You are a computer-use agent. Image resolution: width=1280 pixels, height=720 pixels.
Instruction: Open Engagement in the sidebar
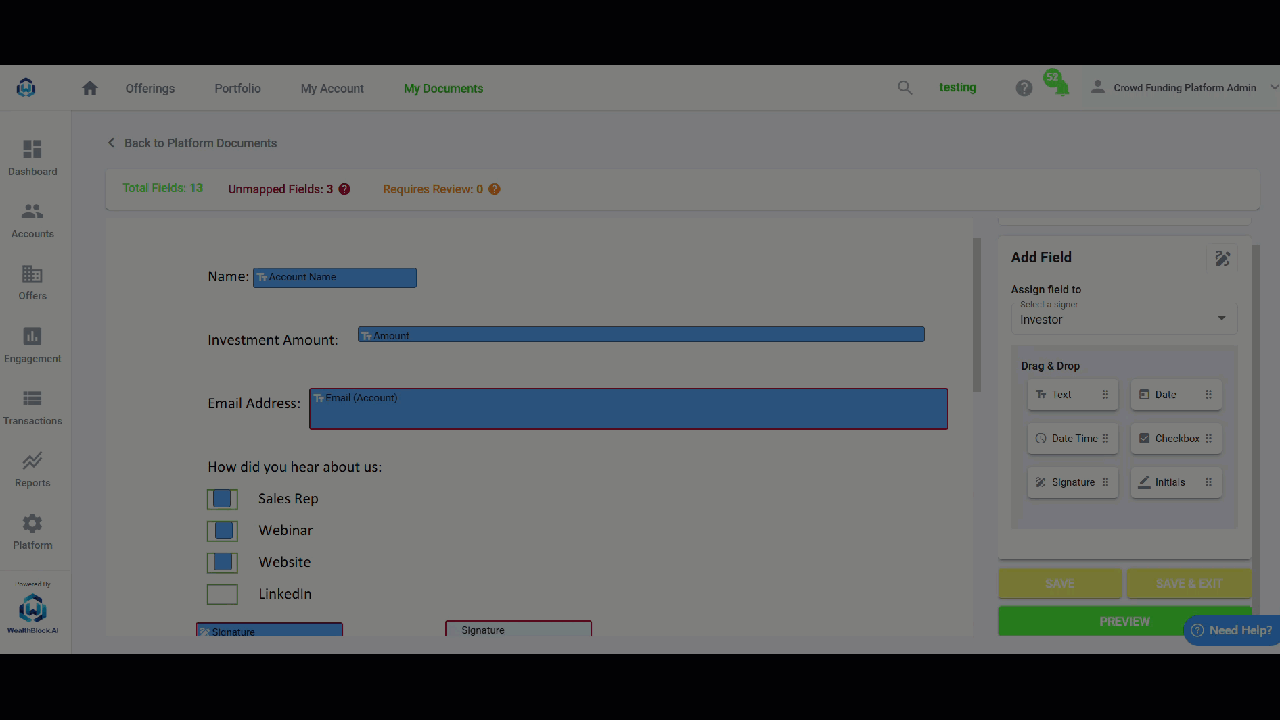[33, 345]
